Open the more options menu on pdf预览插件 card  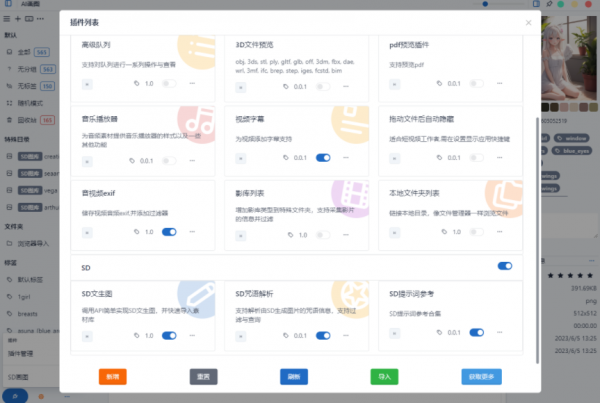pyautogui.click(x=500, y=83)
